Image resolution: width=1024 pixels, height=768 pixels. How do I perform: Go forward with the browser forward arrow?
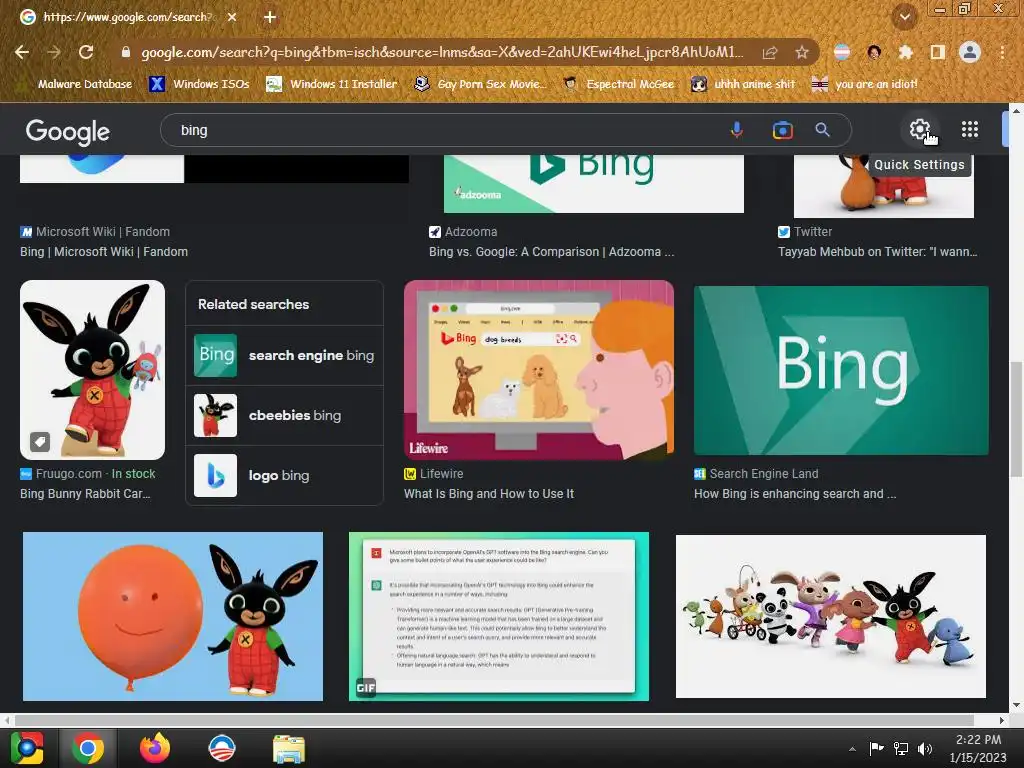(54, 52)
